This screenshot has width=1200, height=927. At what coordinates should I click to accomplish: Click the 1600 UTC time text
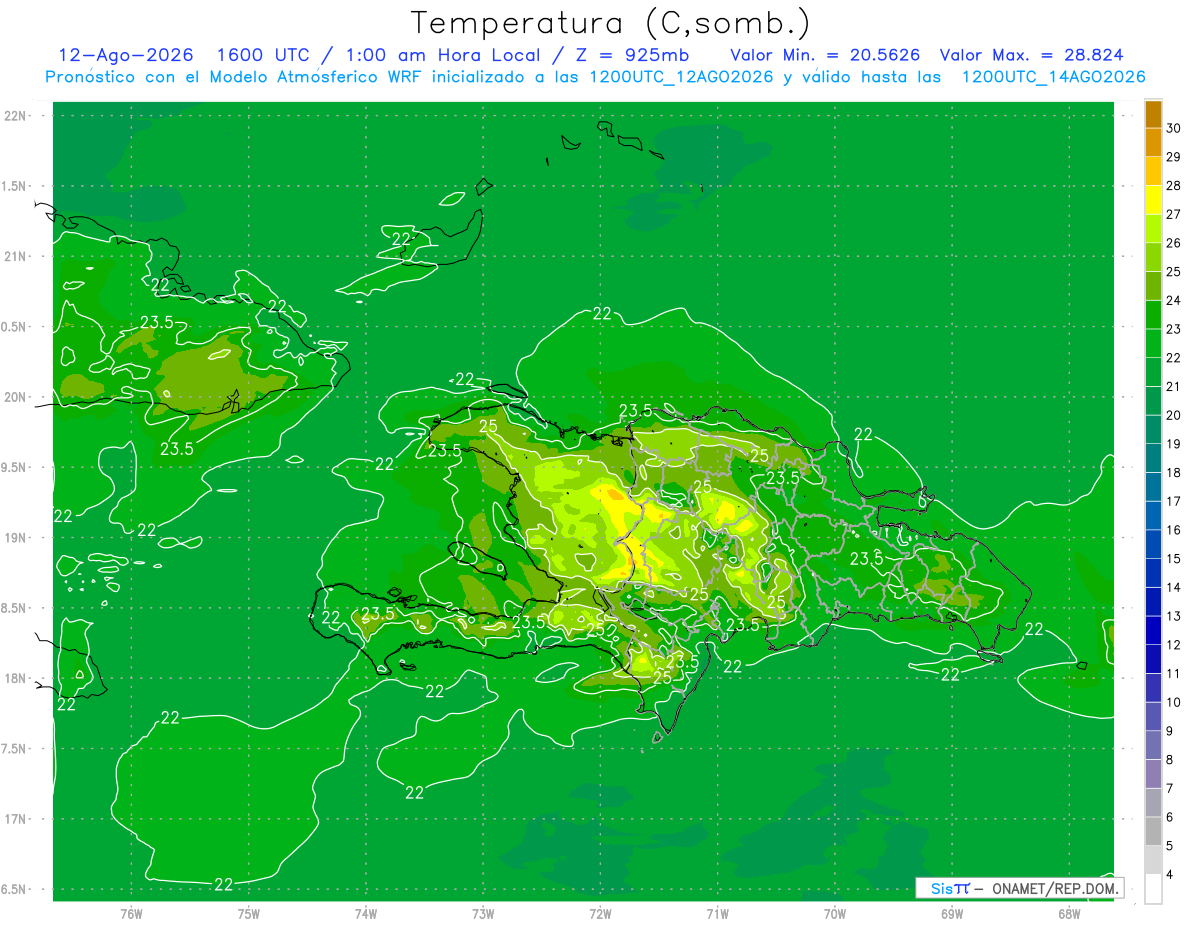pos(263,55)
